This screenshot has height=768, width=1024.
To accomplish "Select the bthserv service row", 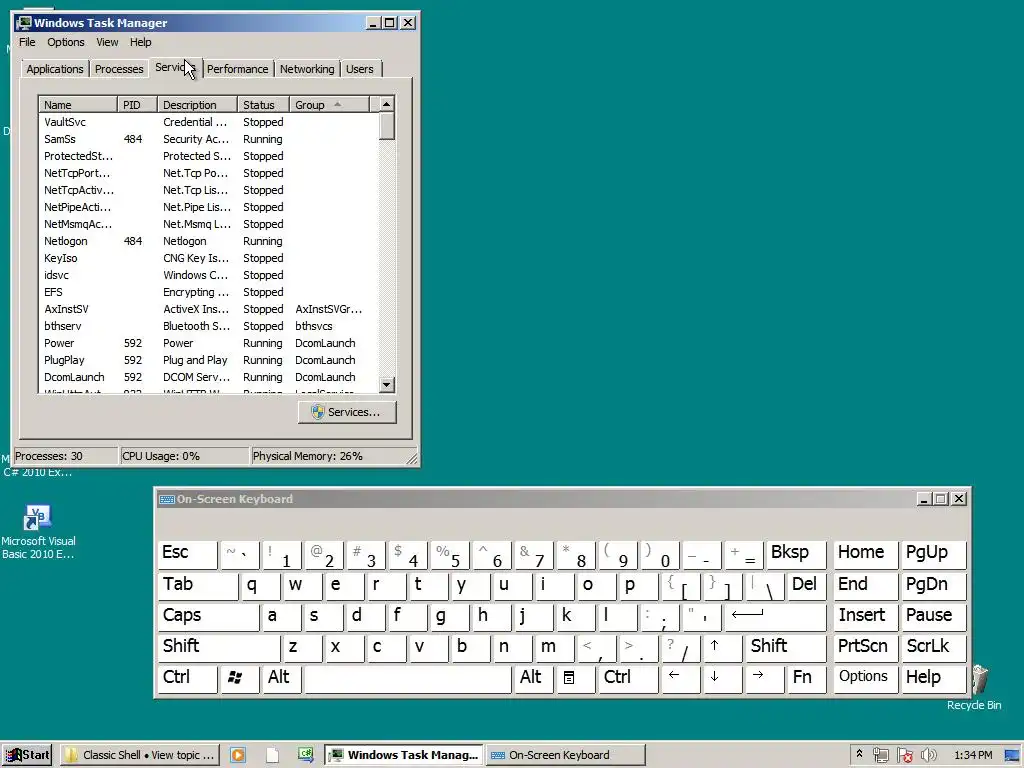I will (208, 326).
